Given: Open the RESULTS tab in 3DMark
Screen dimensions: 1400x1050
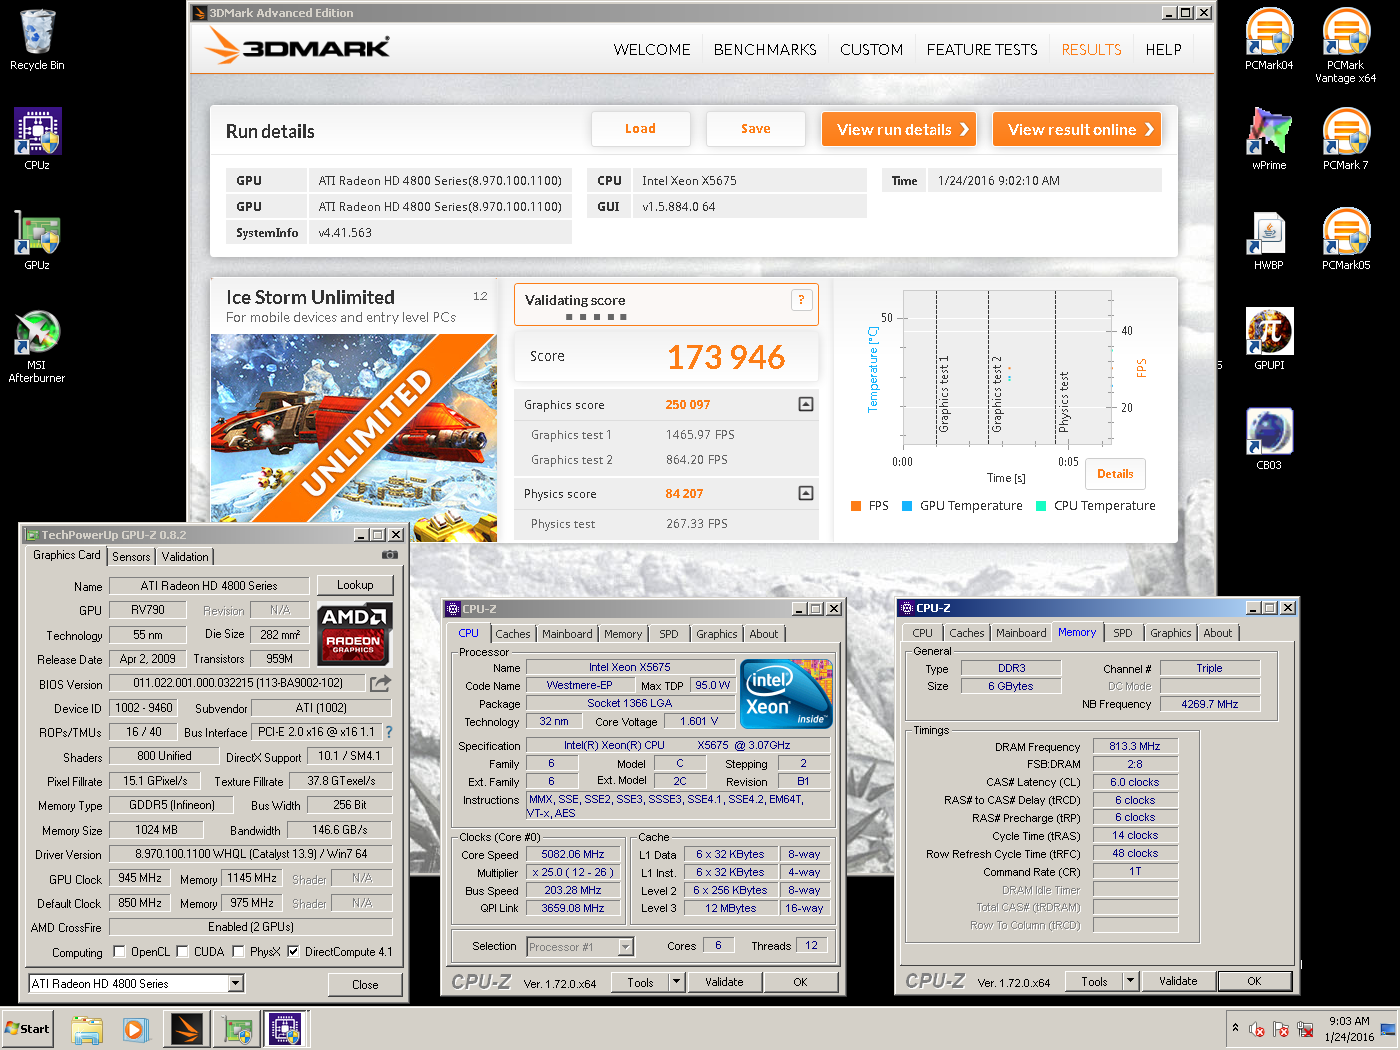Looking at the screenshot, I should point(1091,49).
